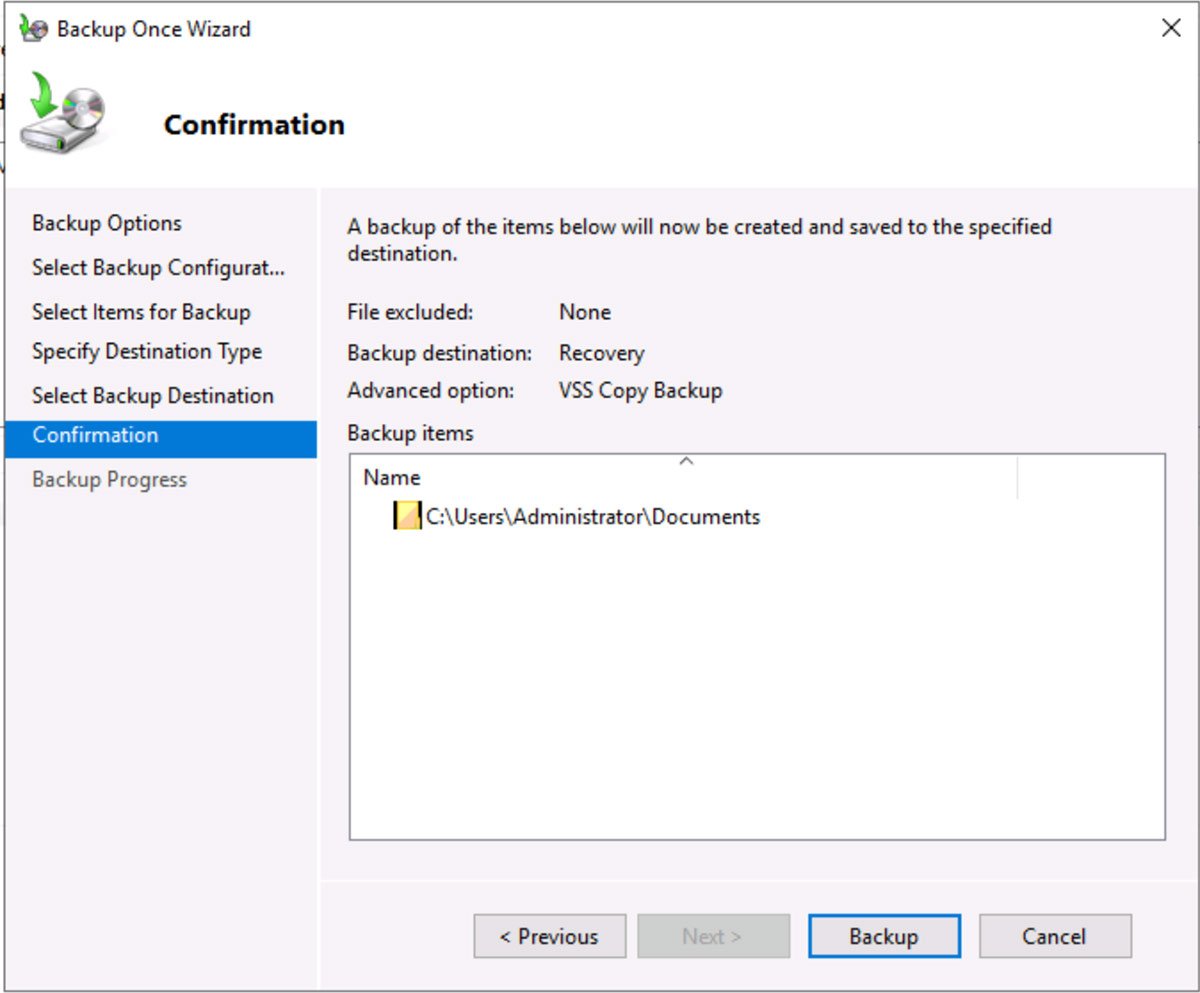The image size is (1200, 993).
Task: Click the Cancel button
Action: coord(1055,936)
